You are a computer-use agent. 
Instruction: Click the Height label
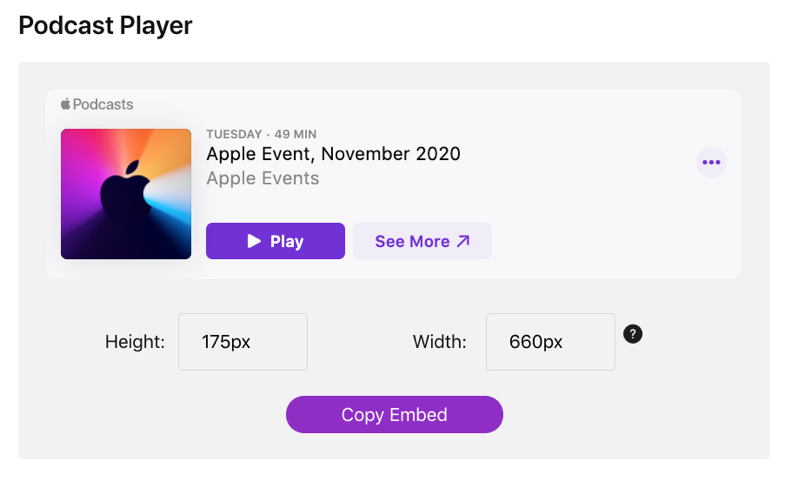134,342
